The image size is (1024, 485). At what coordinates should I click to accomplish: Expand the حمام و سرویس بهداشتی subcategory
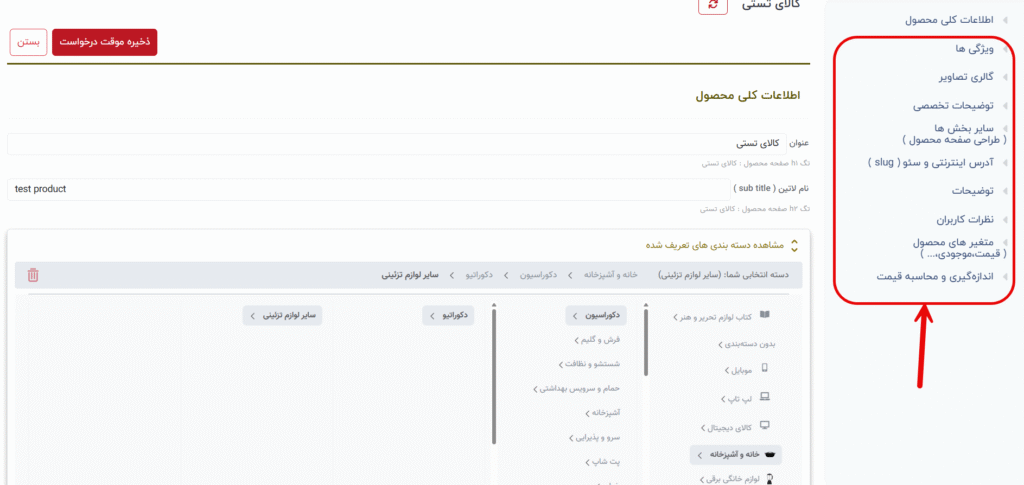point(576,388)
